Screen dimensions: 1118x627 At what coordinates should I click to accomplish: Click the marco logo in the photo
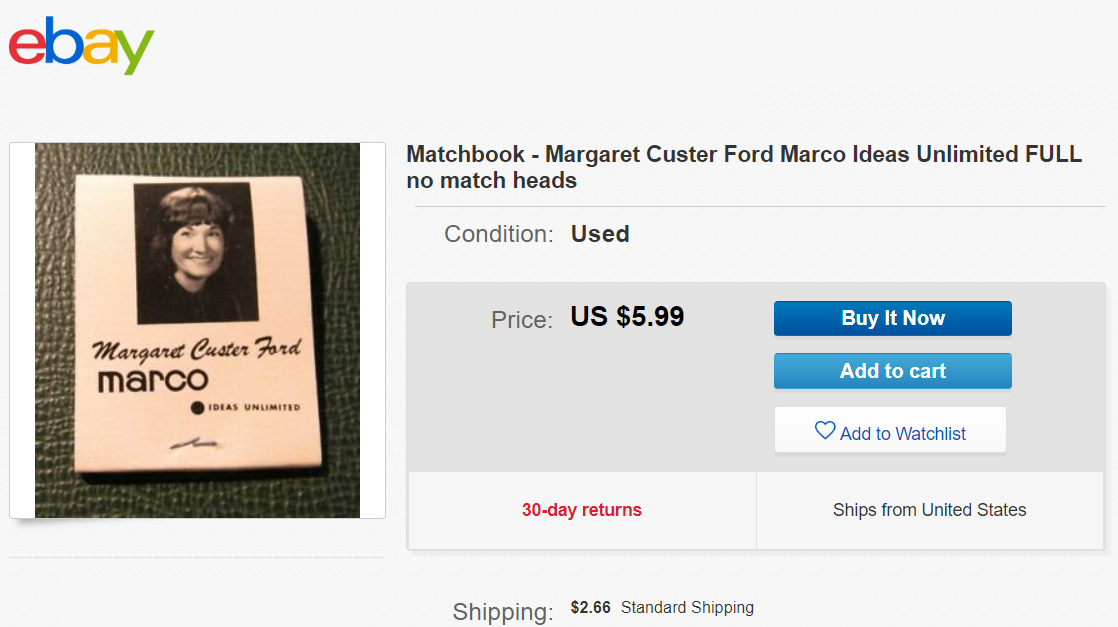tap(153, 380)
